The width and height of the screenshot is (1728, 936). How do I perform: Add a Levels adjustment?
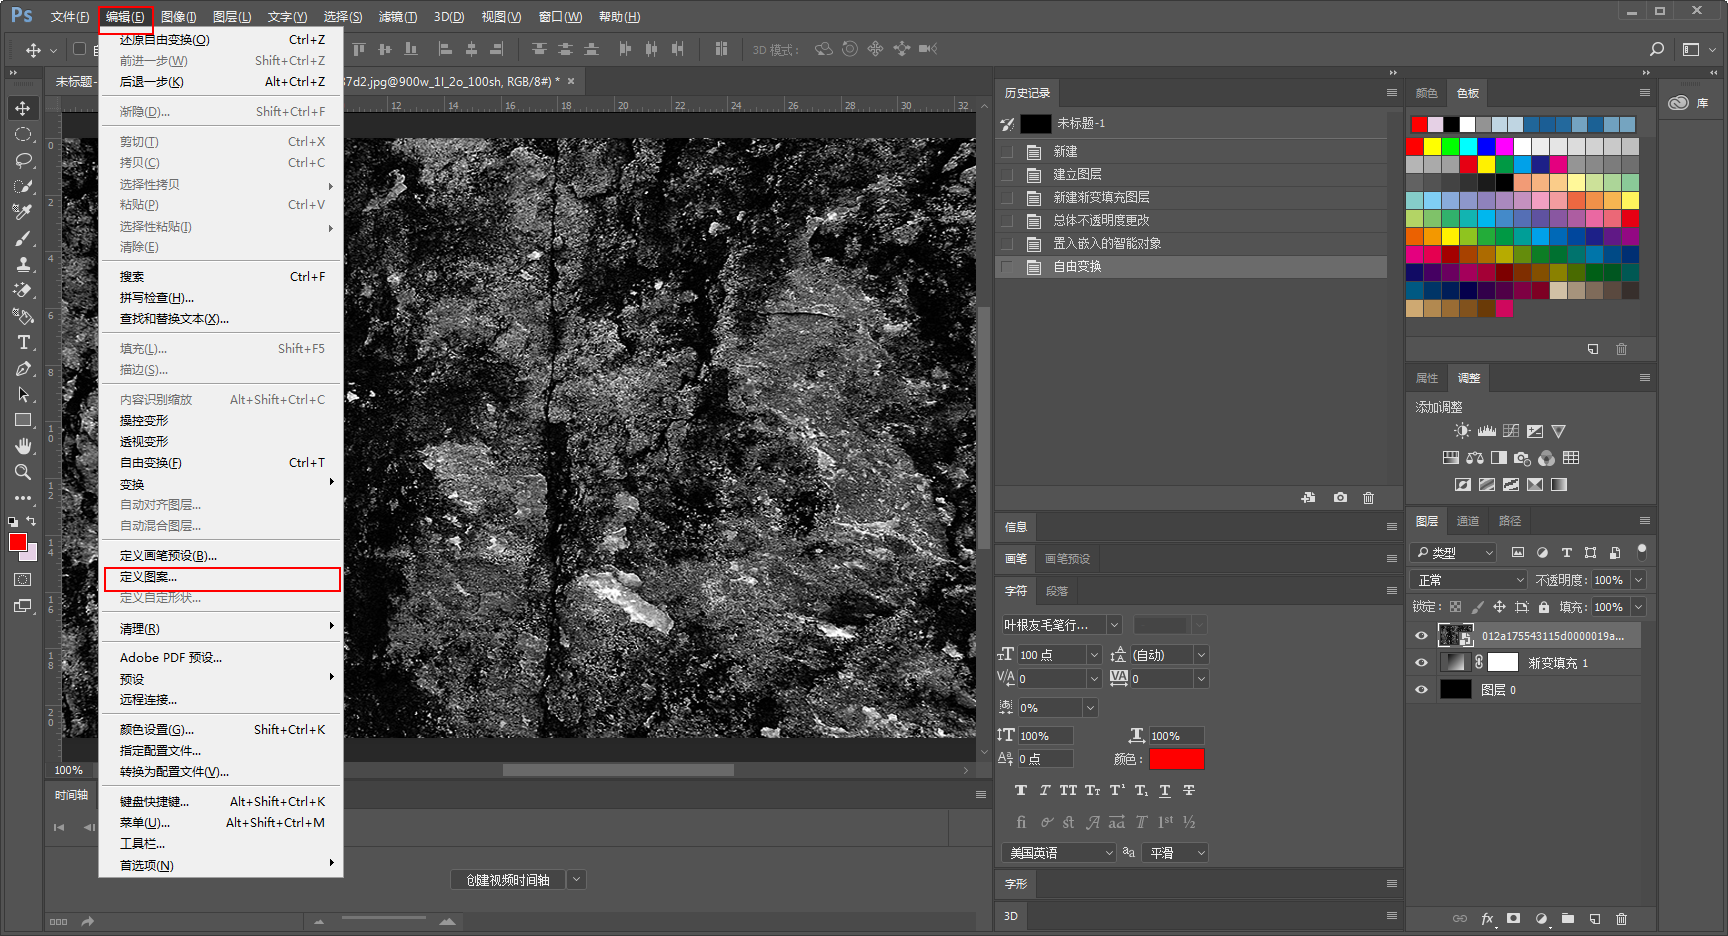[x=1487, y=431]
